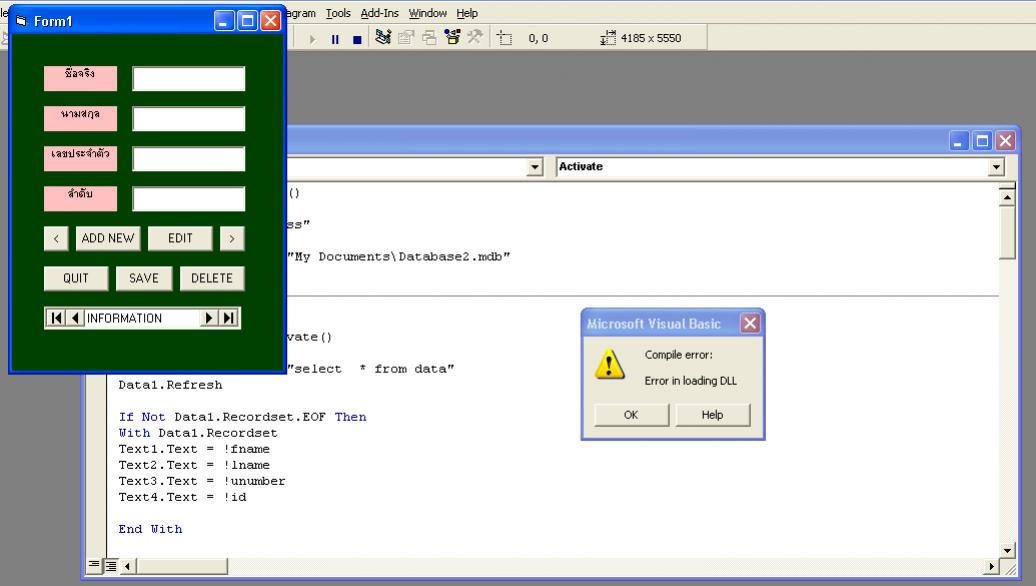Click the code window horizontal scroll thumb
Screen dimensions: 1036x586
(x=182, y=566)
